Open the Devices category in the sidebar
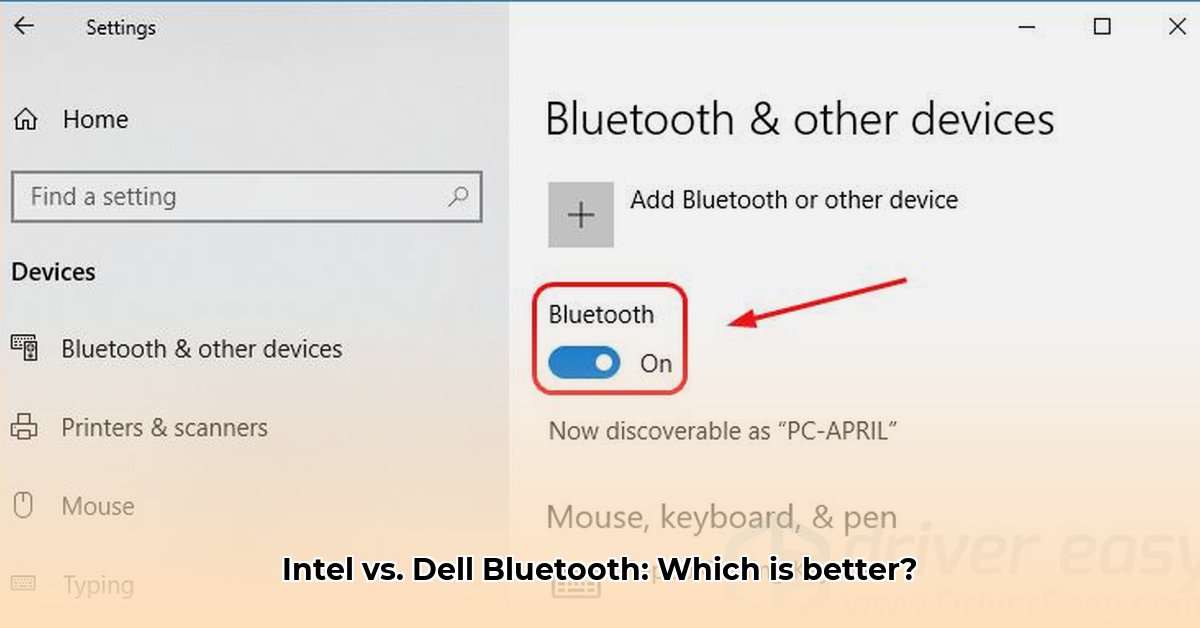This screenshot has height=628, width=1200. [52, 271]
